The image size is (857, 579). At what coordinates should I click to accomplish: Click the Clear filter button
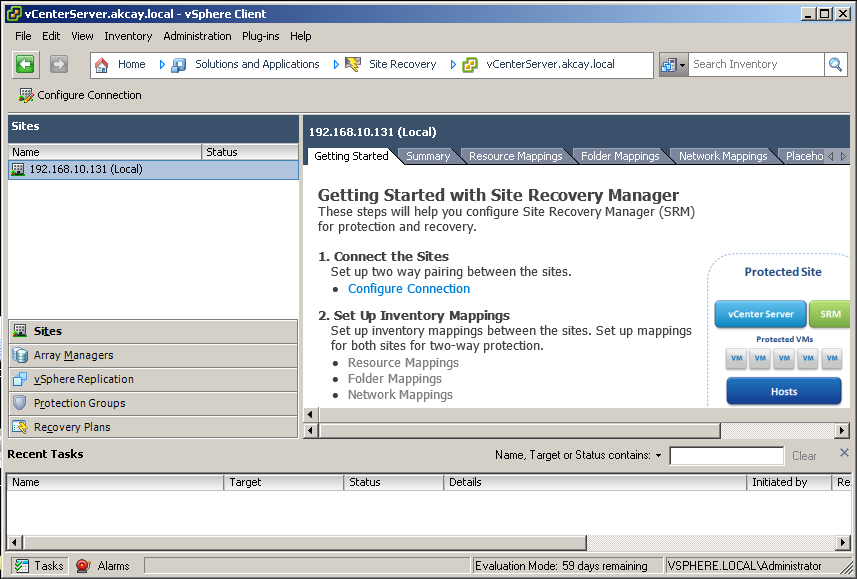[x=804, y=456]
